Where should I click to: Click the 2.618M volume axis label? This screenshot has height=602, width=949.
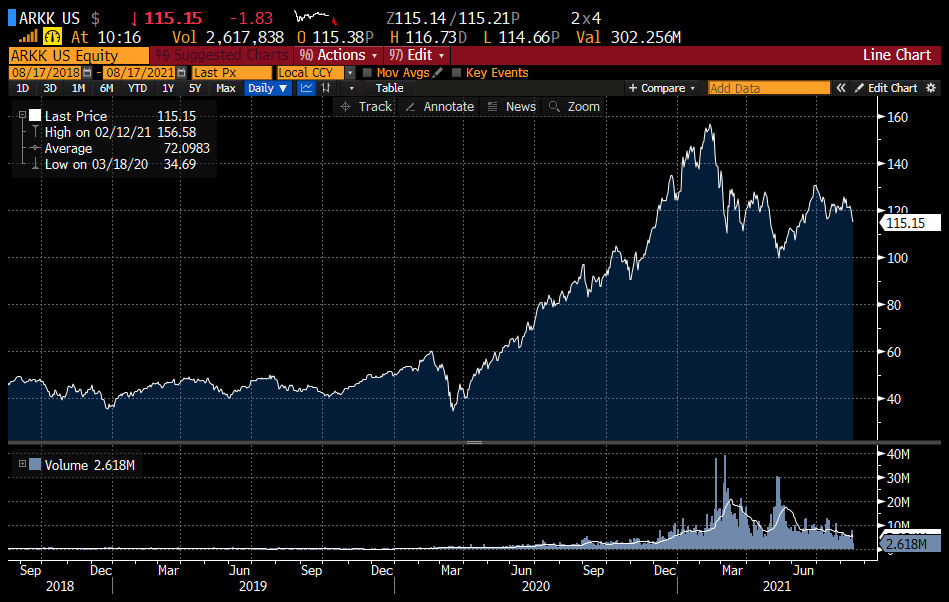(x=910, y=544)
